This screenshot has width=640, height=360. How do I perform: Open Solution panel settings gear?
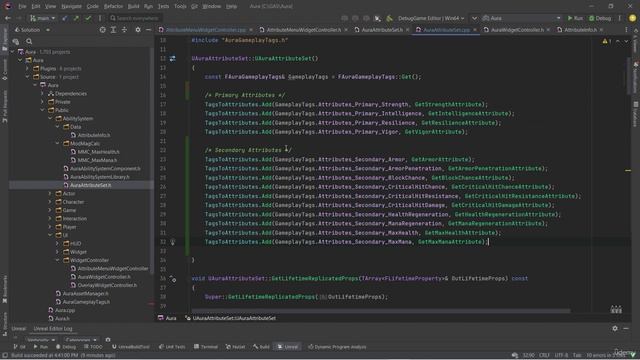click(138, 30)
